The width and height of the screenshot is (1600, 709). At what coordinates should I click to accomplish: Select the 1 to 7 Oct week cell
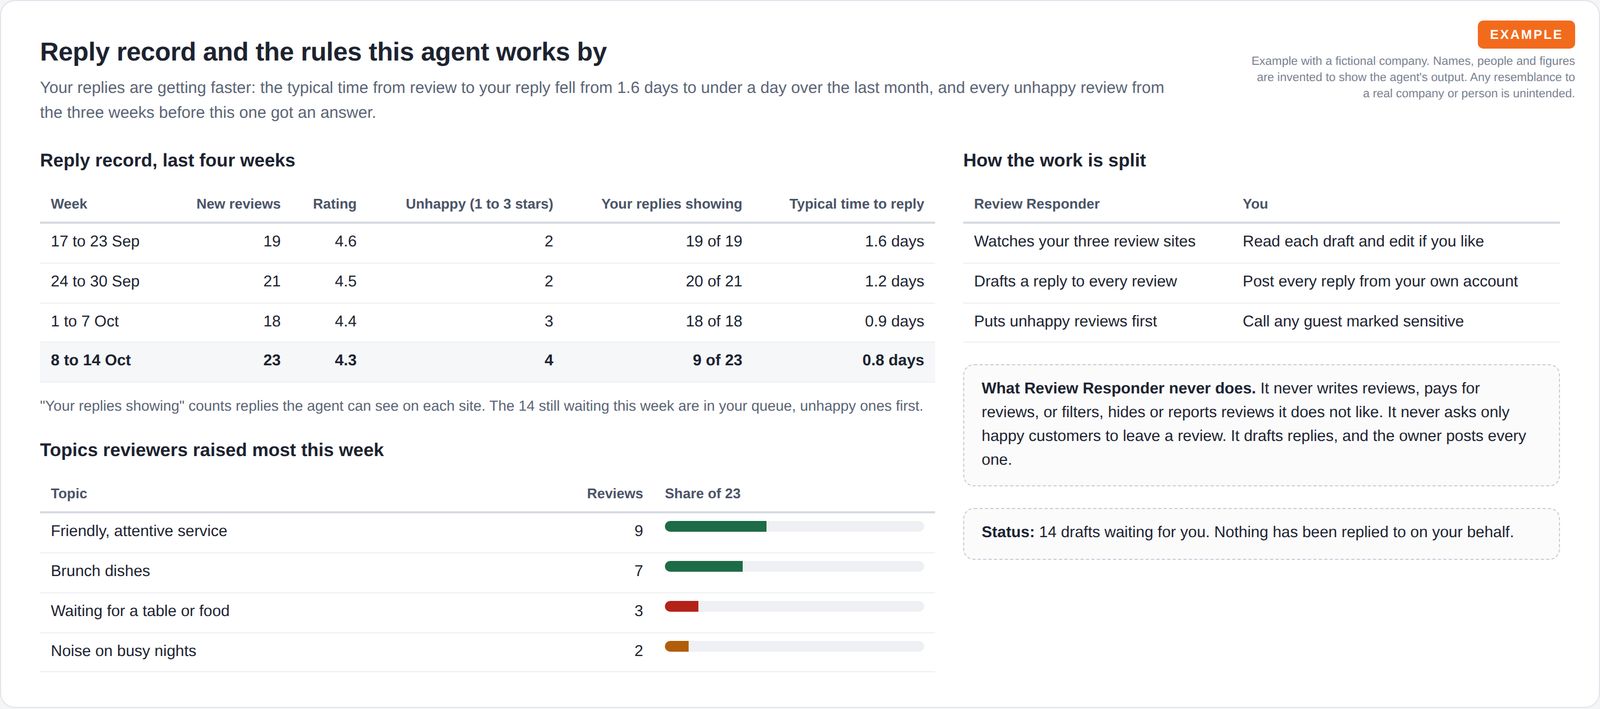pyautogui.click(x=85, y=321)
